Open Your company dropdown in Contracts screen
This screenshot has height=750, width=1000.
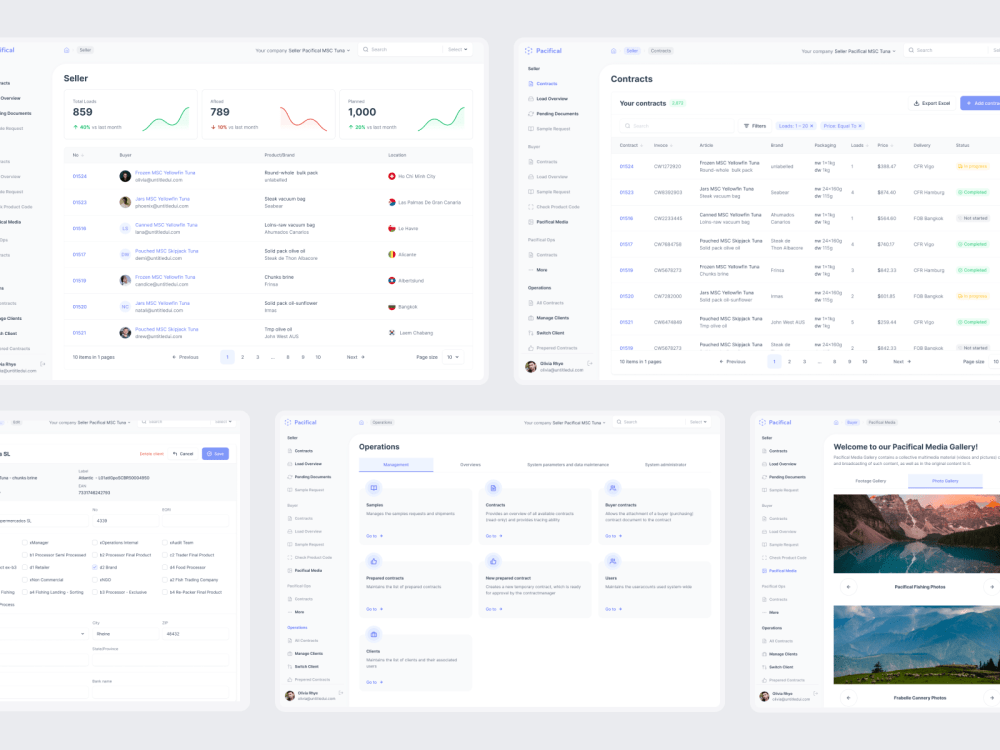pyautogui.click(x=848, y=51)
